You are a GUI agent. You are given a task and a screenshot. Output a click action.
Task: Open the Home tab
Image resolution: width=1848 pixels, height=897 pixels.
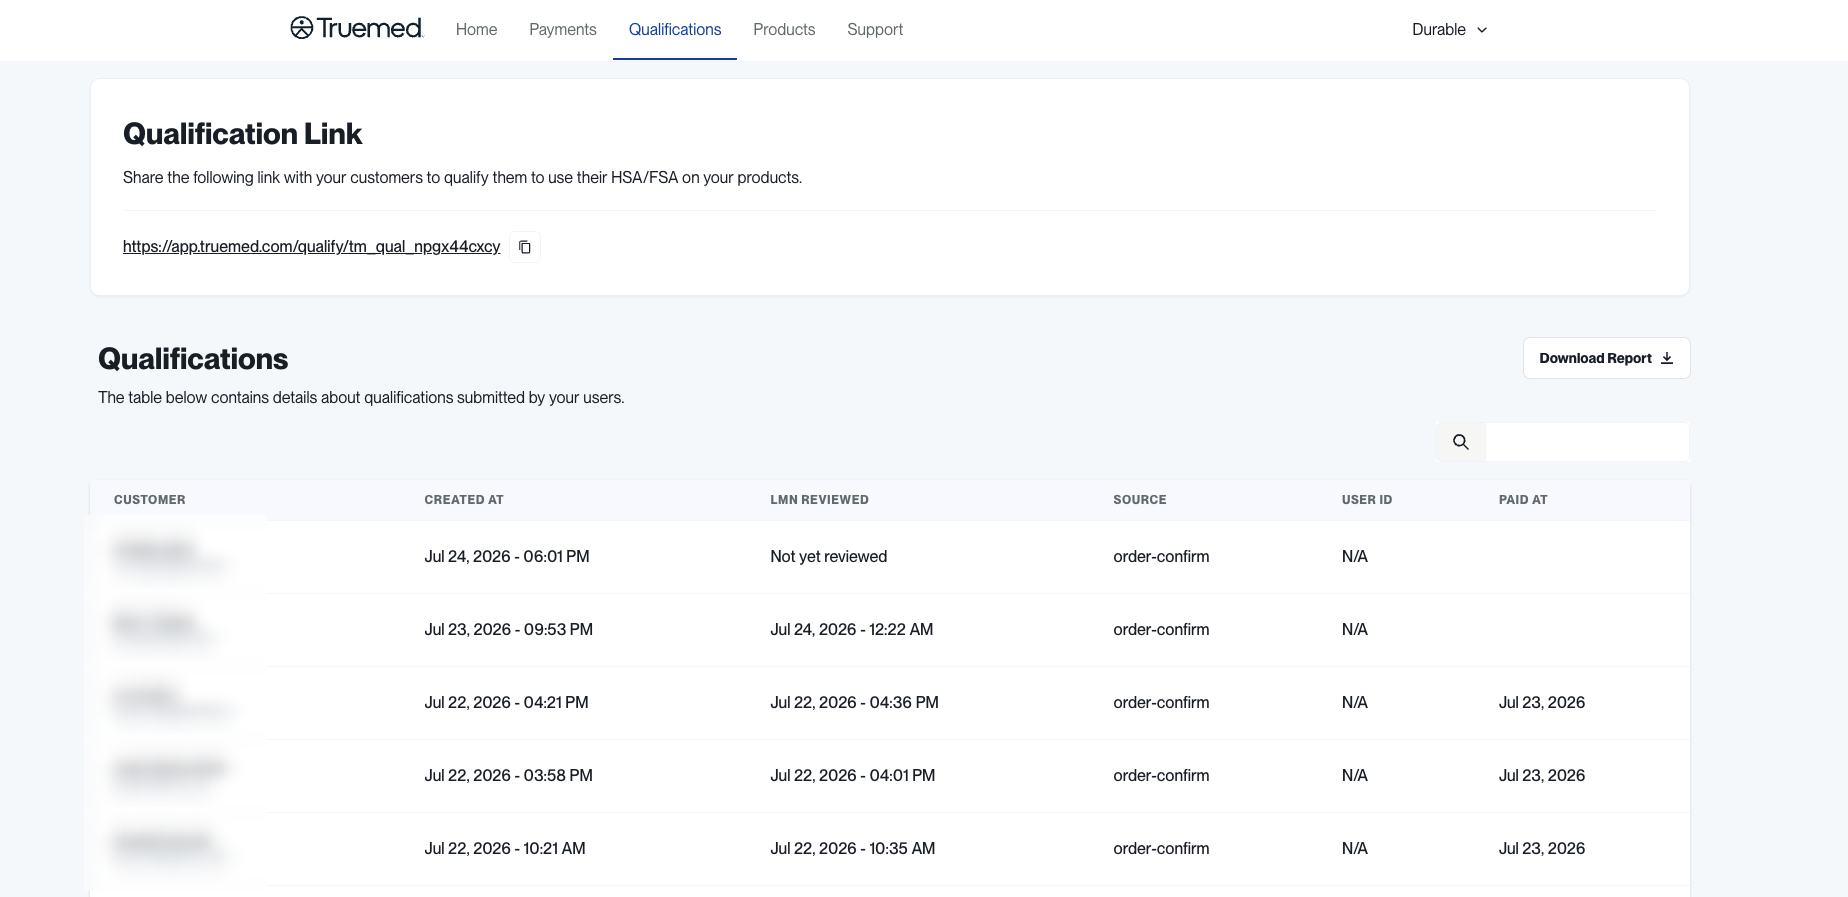click(x=476, y=30)
